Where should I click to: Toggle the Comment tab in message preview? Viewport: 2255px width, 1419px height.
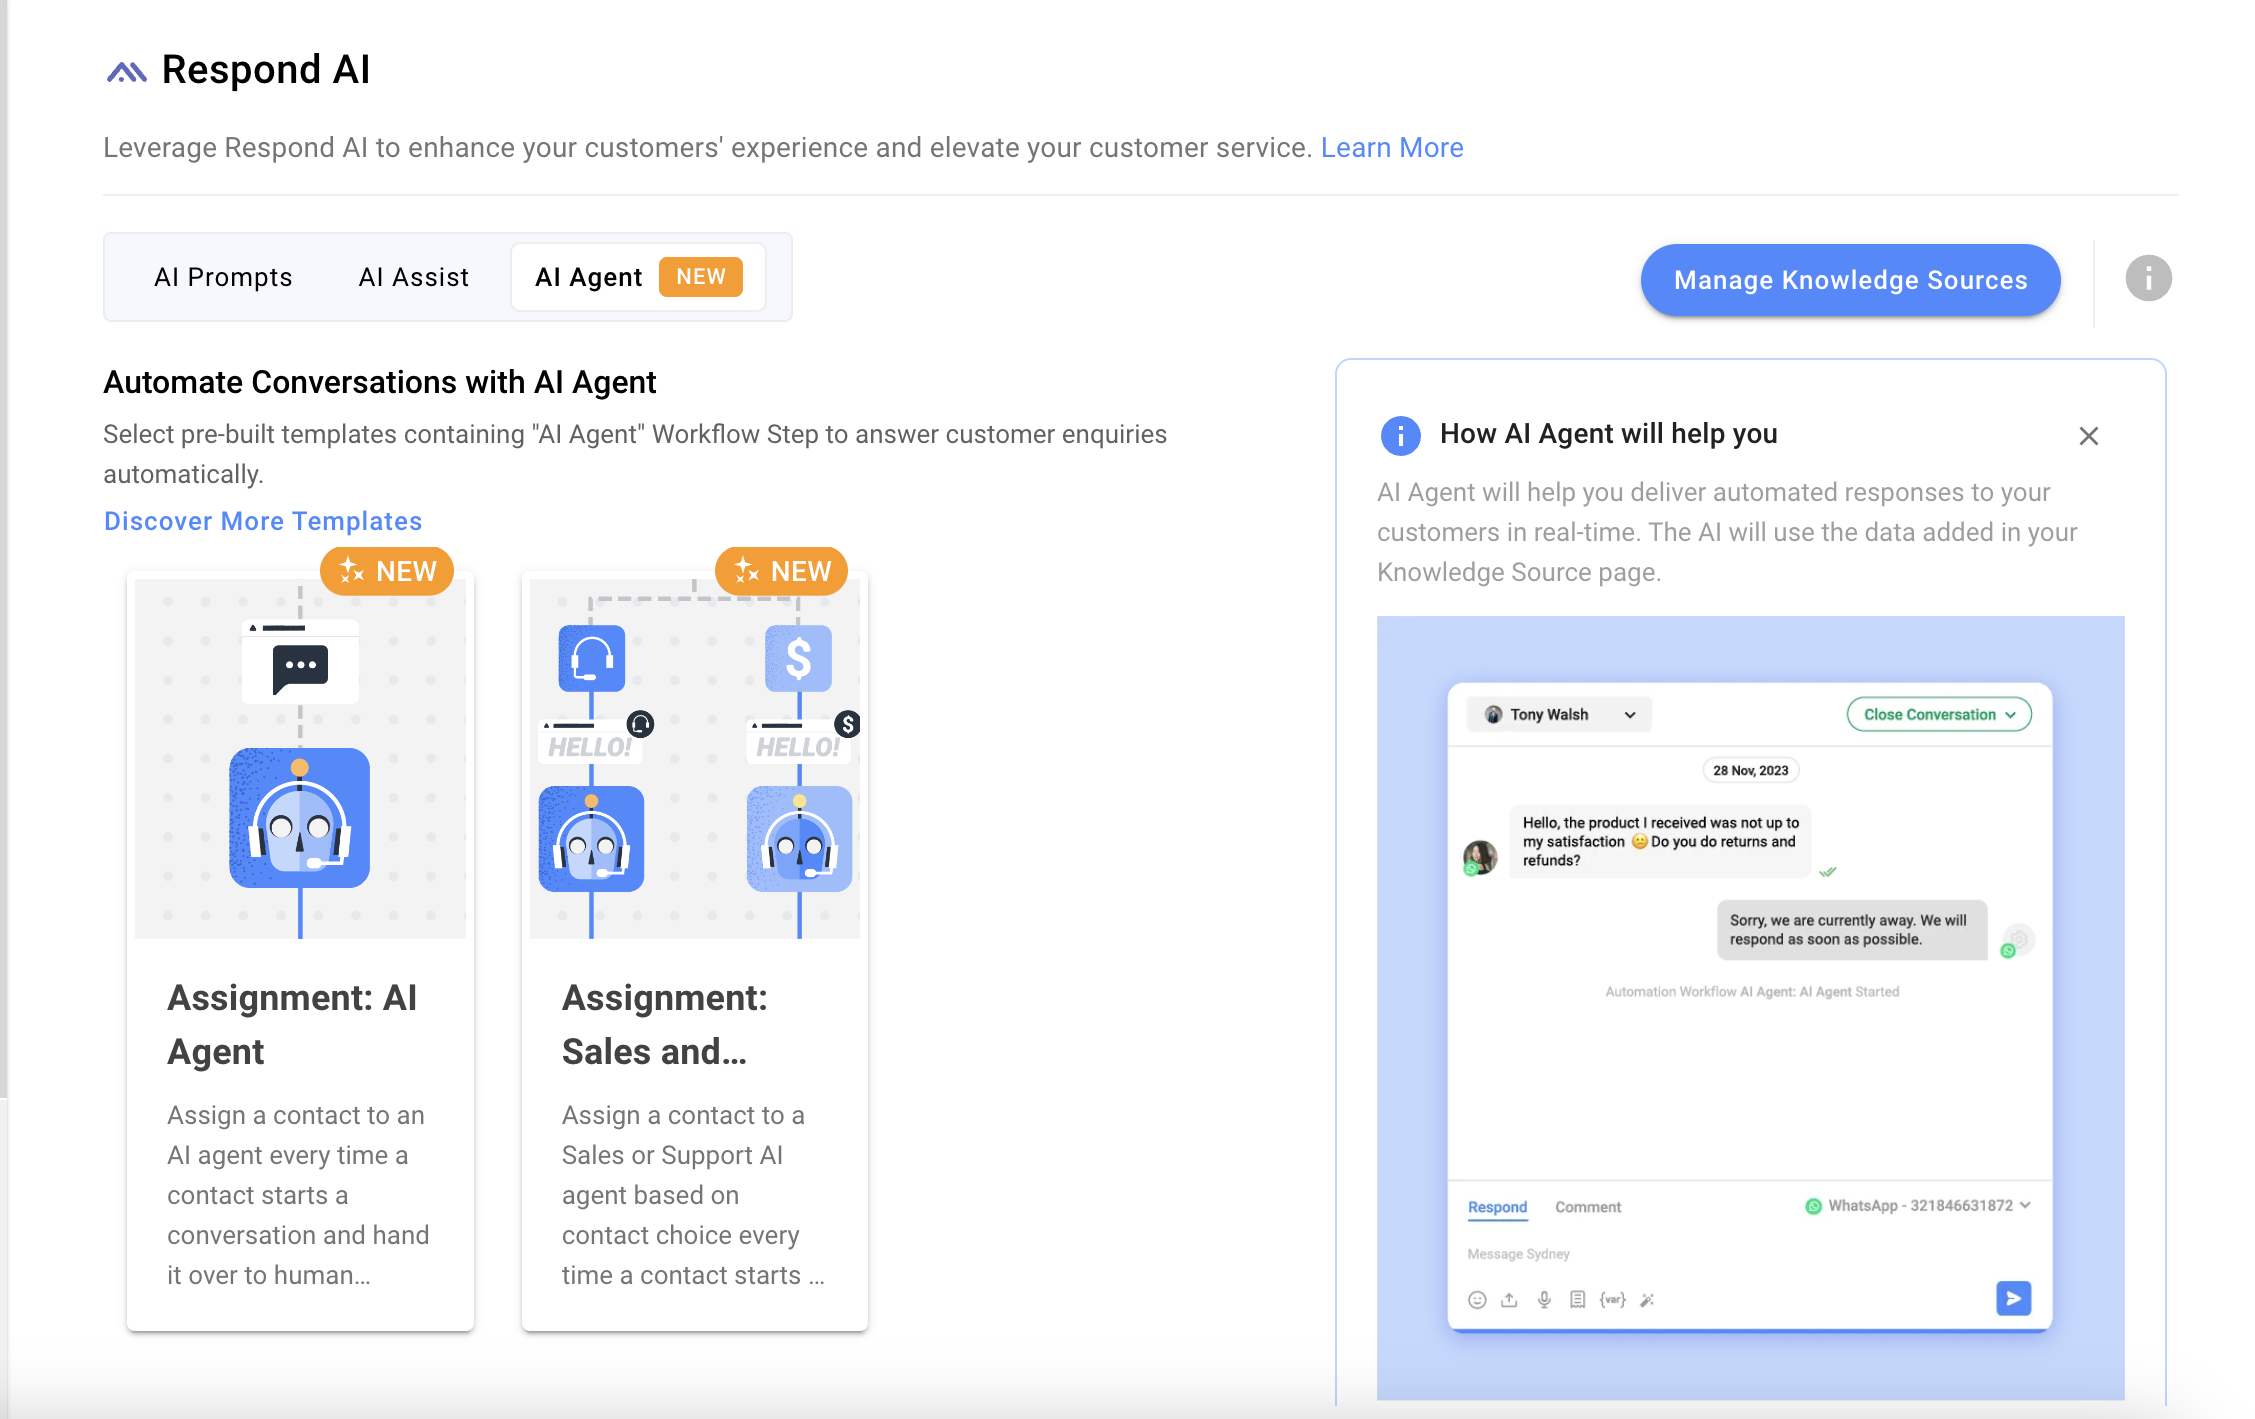(1587, 1208)
